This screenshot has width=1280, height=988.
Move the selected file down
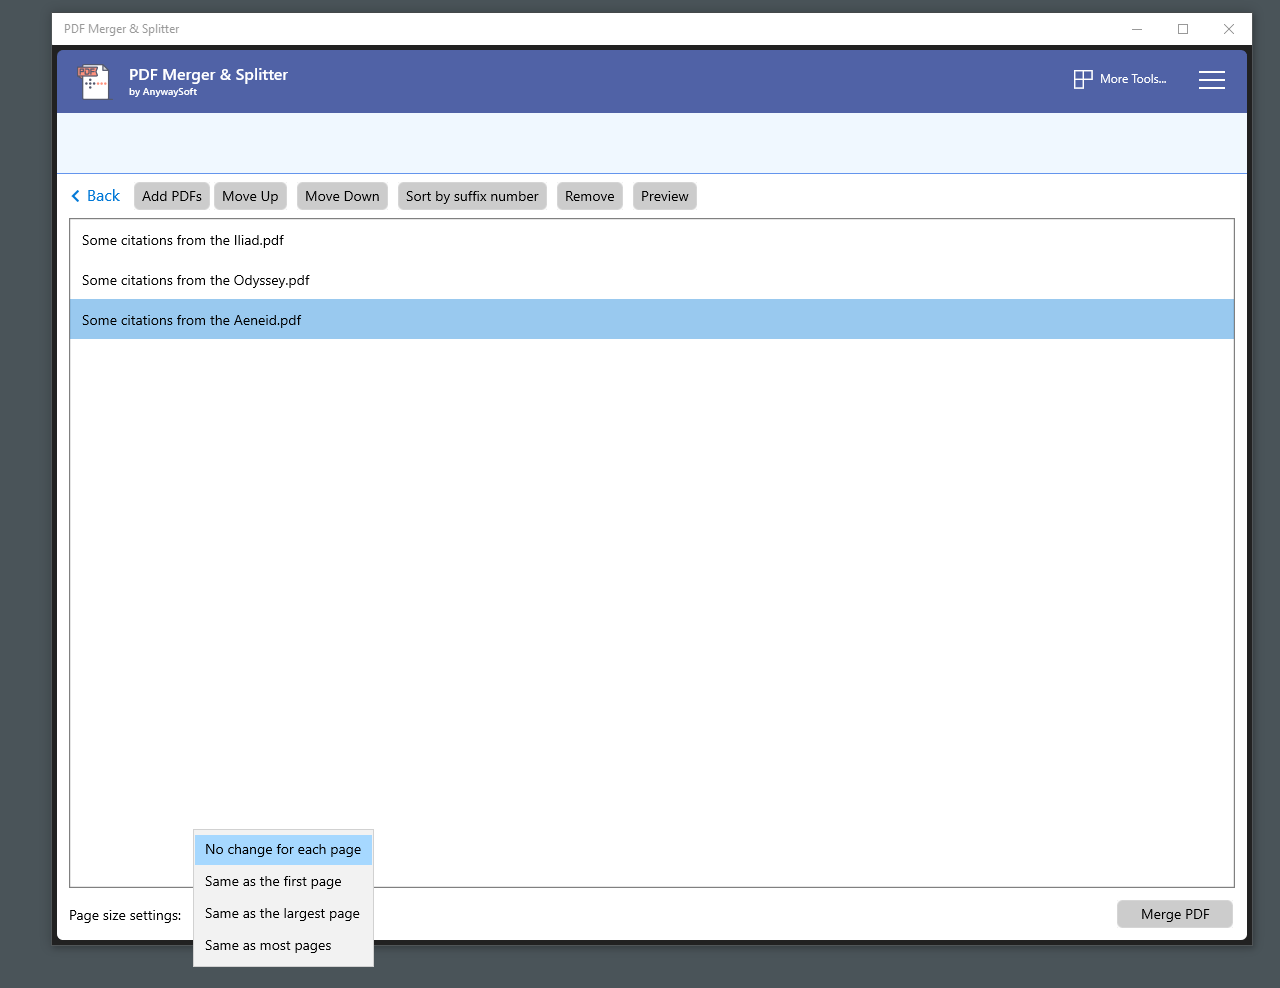(342, 196)
